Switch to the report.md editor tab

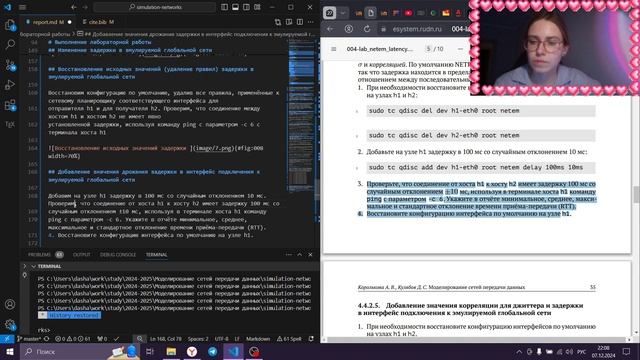click(48, 22)
